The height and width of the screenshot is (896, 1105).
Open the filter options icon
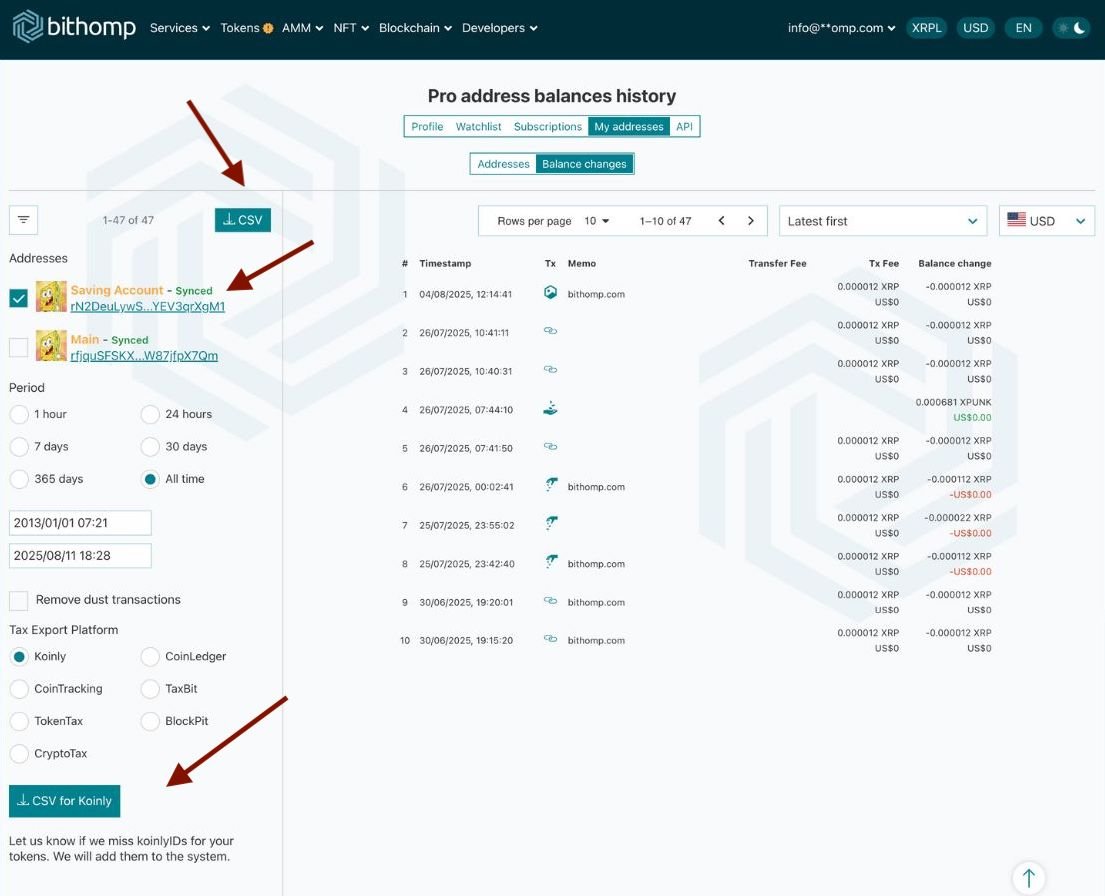point(24,220)
